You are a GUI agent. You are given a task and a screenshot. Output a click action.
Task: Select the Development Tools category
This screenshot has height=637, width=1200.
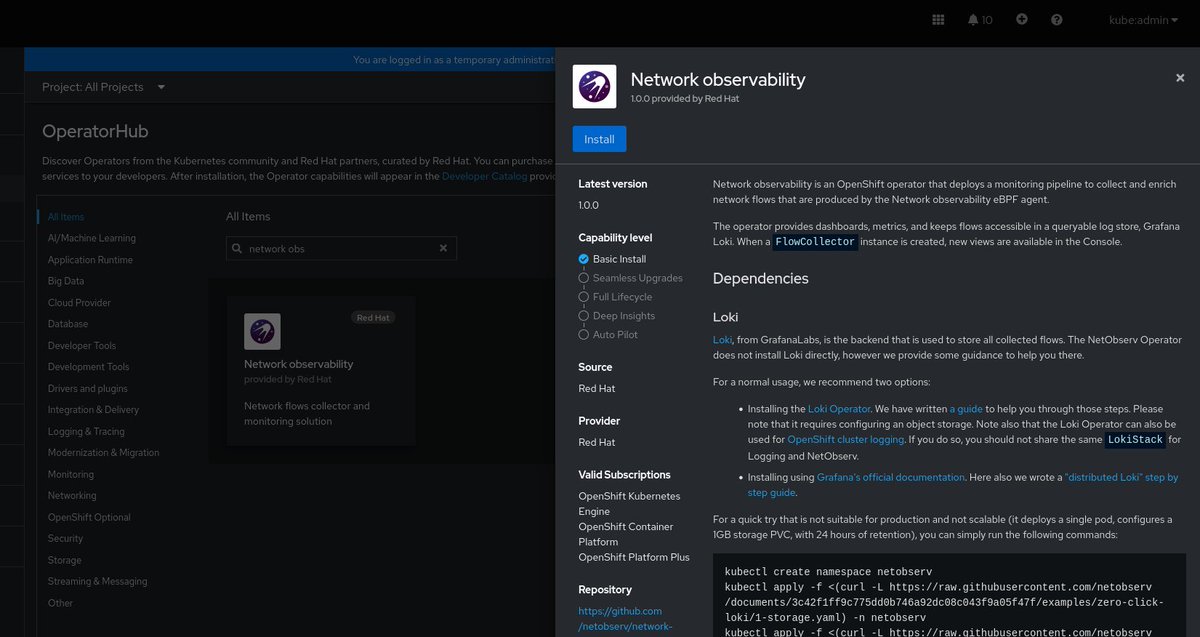(89, 367)
